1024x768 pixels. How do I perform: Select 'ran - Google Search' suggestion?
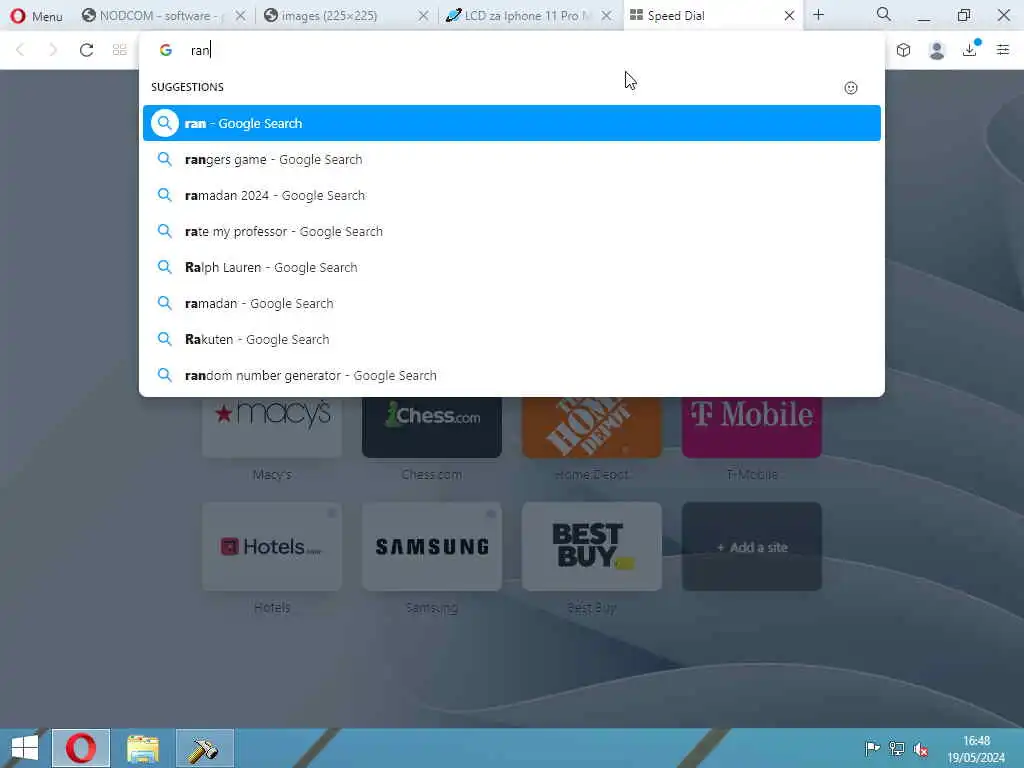click(511, 123)
